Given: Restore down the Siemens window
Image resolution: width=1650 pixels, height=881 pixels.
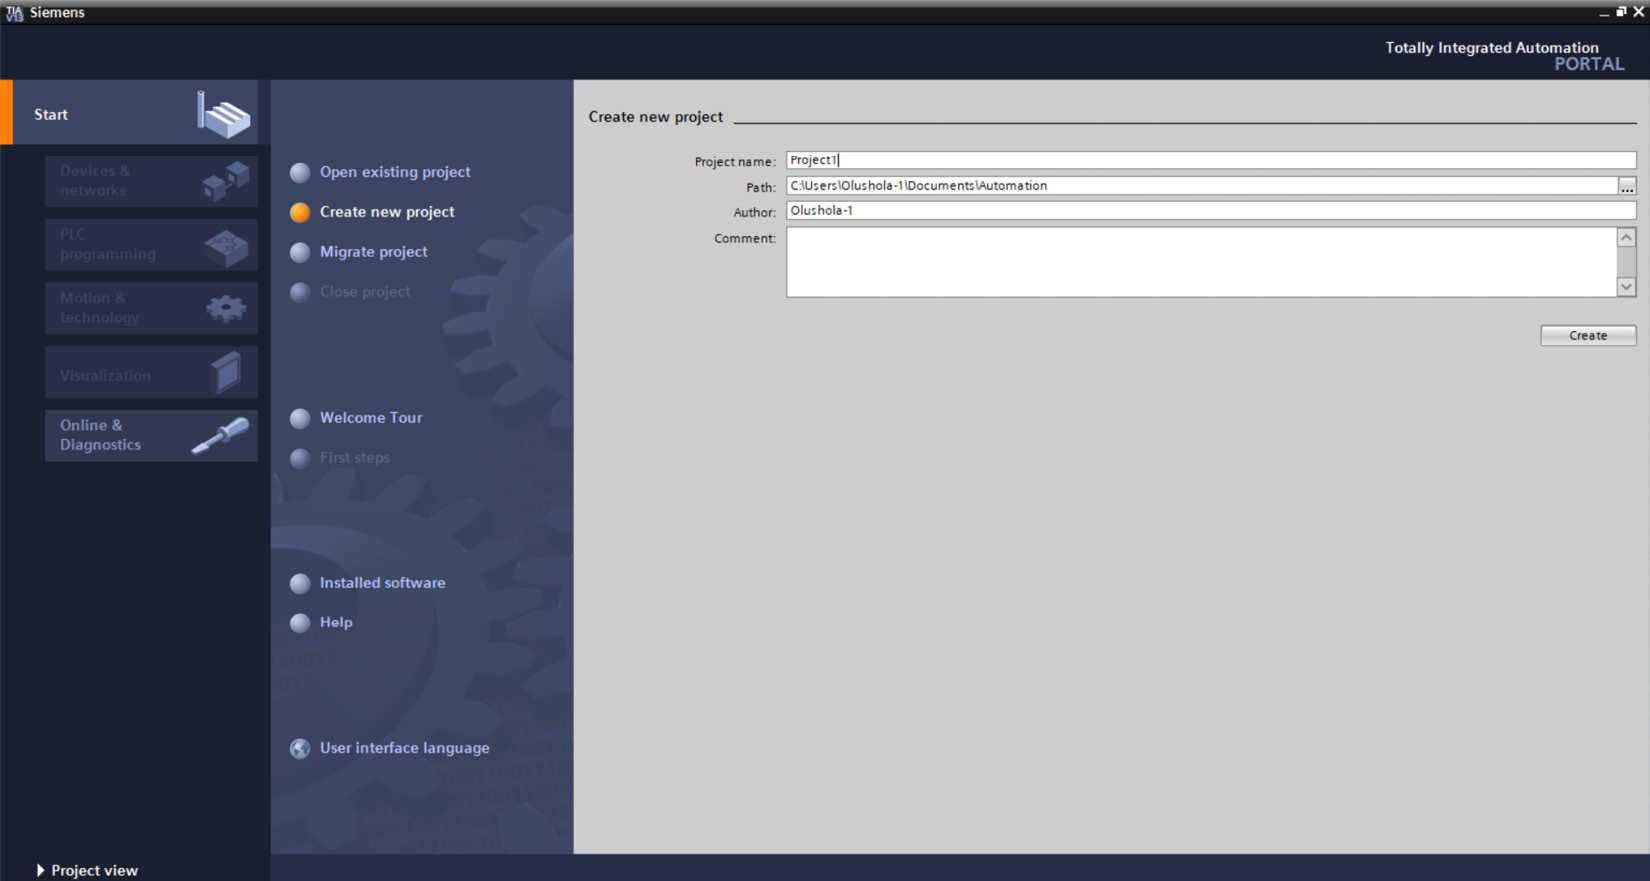Looking at the screenshot, I should point(1621,13).
